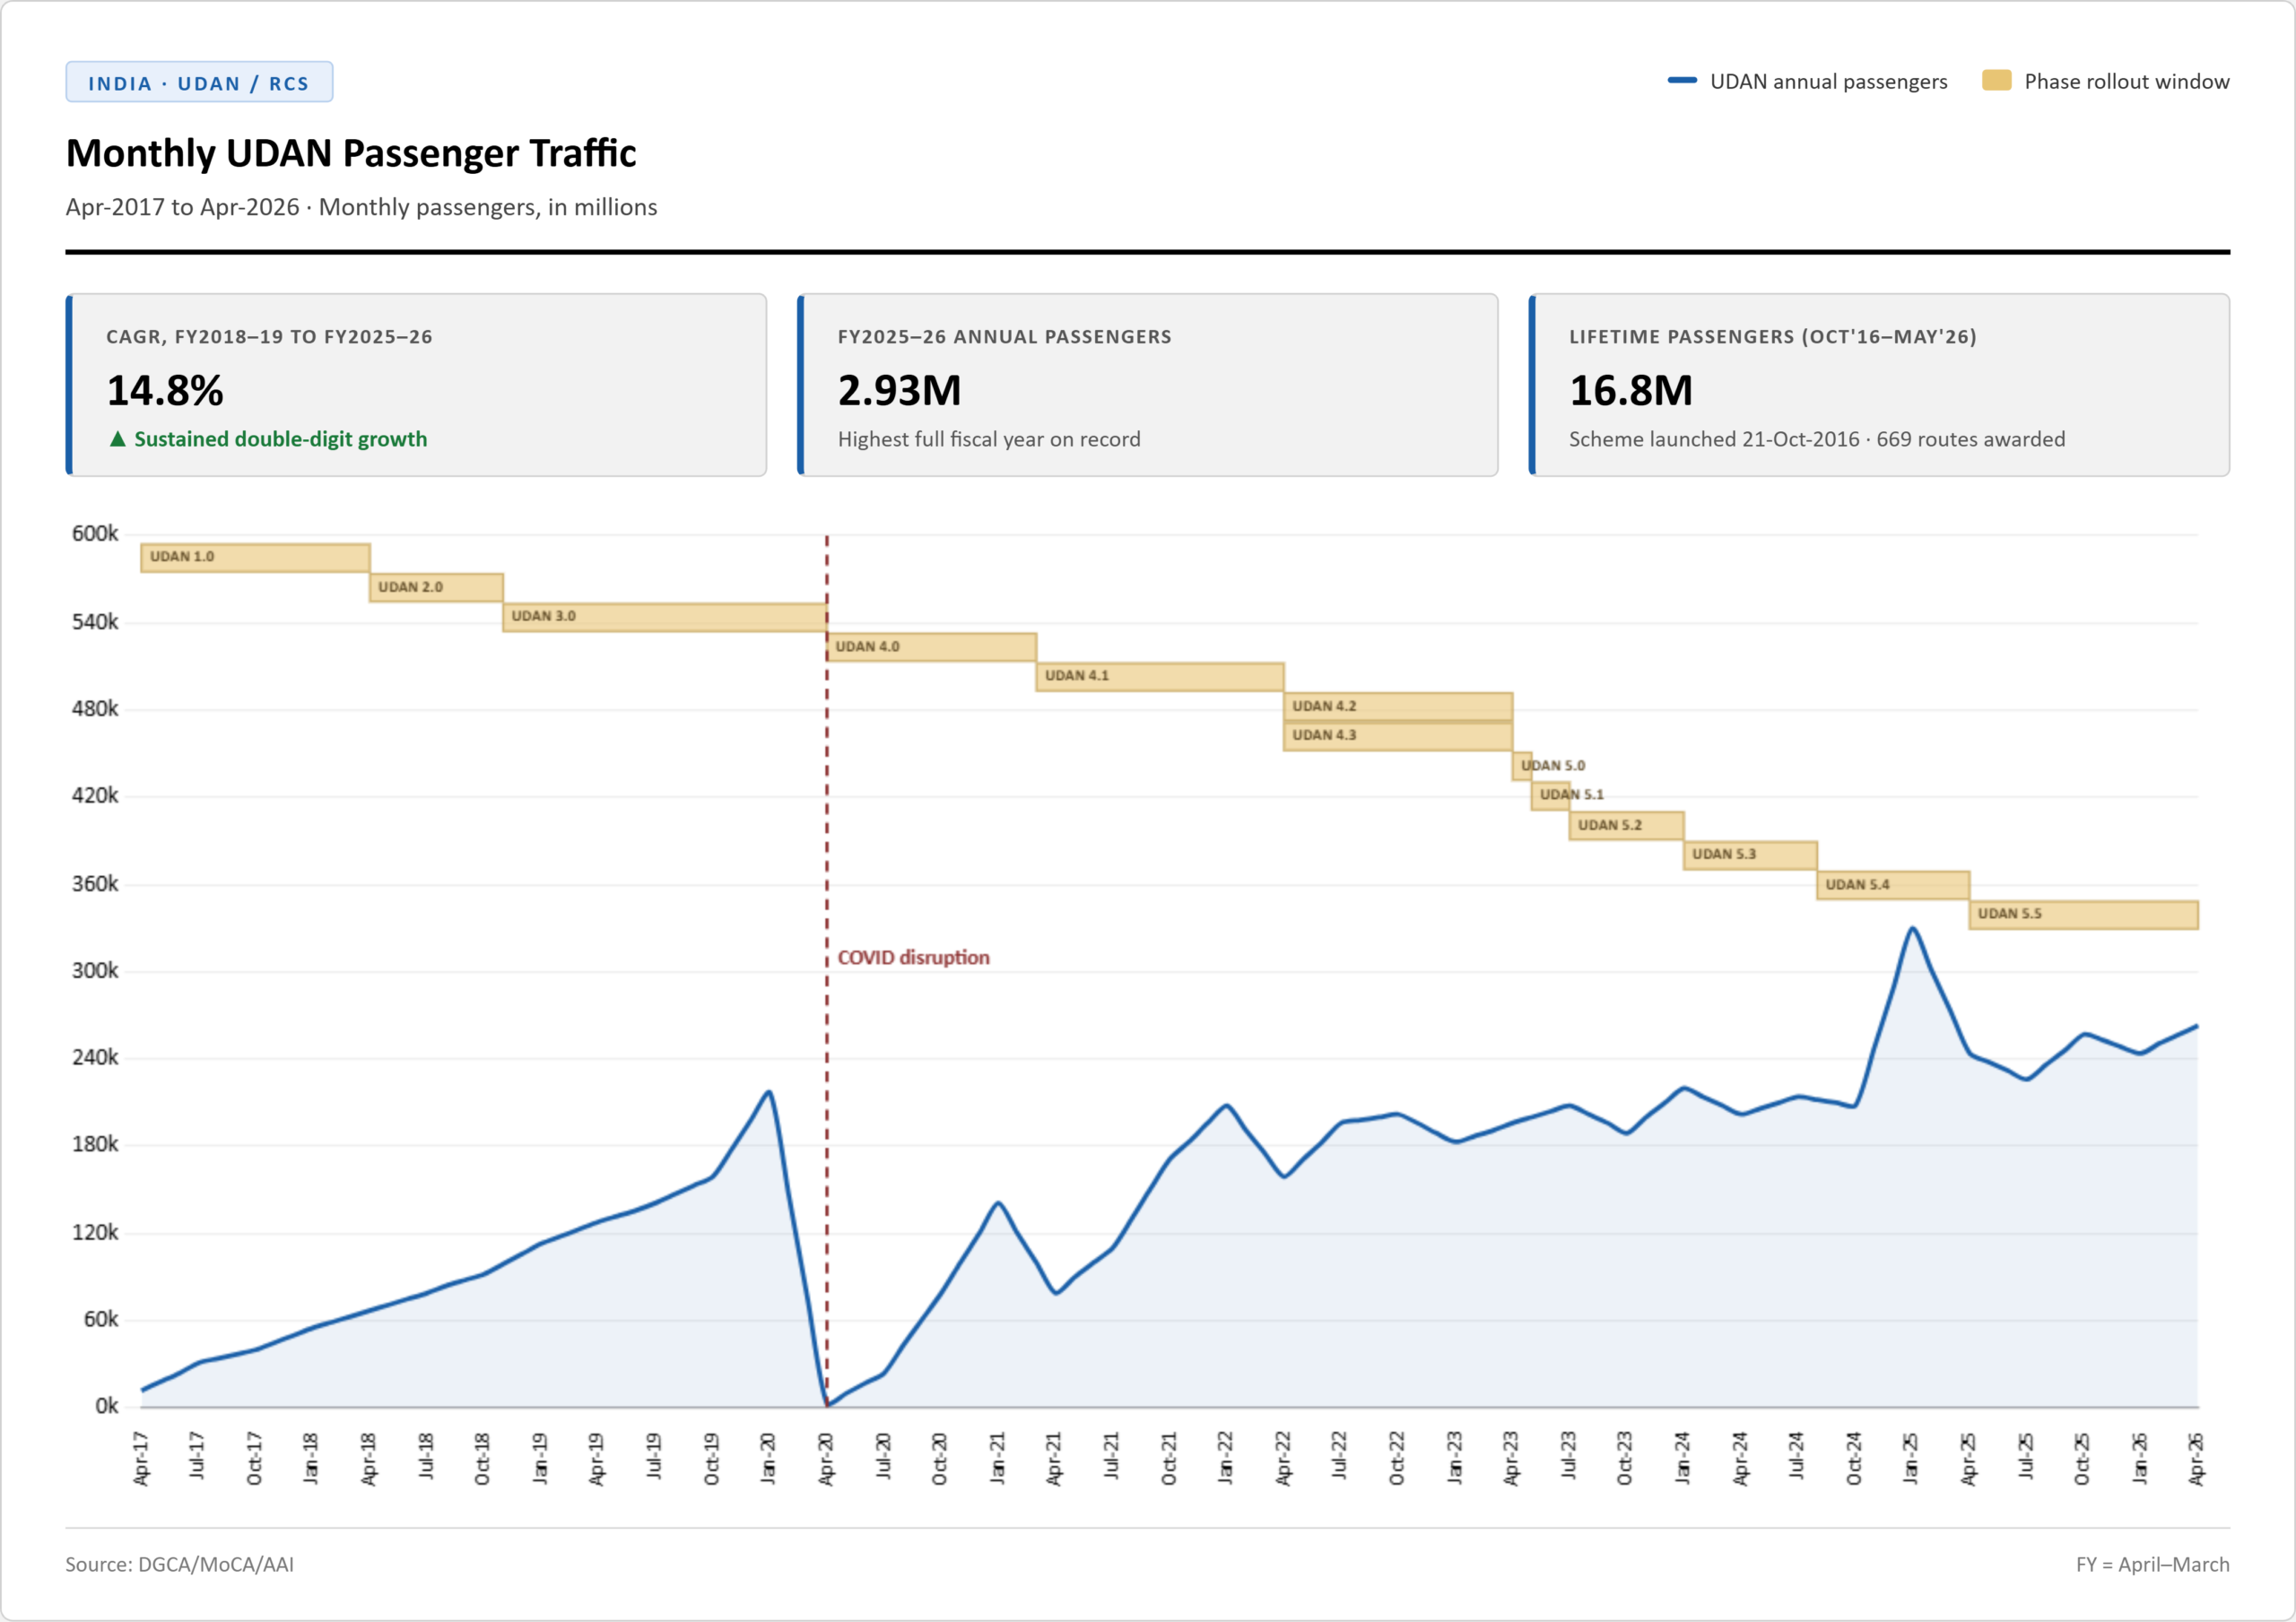Click the Oct-18 x-axis tick label
Viewport: 2296px width, 1622px height.
click(x=484, y=1459)
